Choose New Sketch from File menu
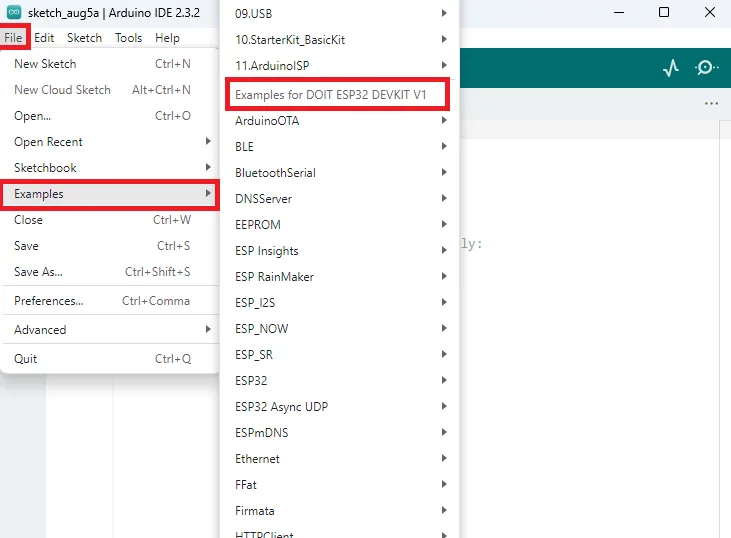This screenshot has height=538, width=731. 110,64
